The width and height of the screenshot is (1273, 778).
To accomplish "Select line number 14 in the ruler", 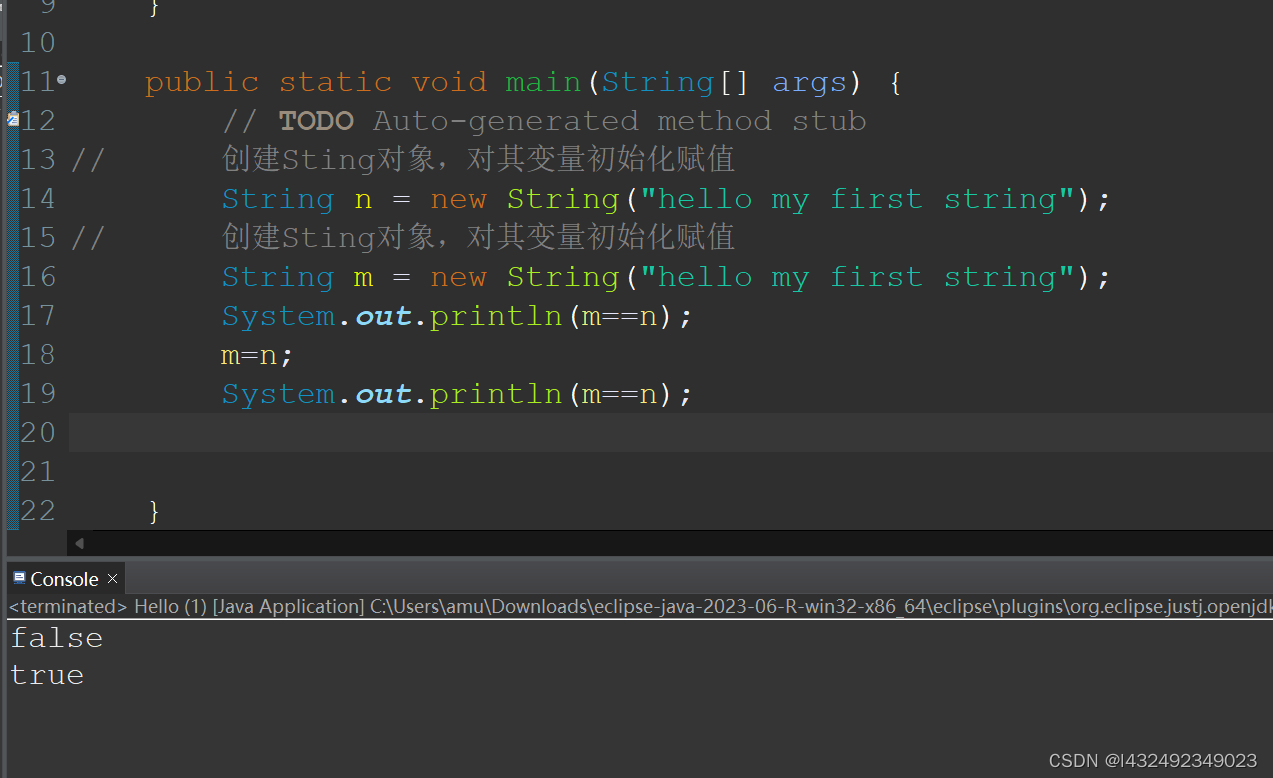I will 37,198.
